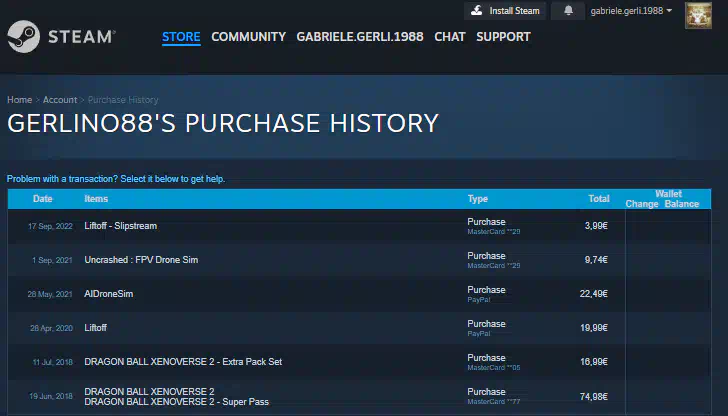Image resolution: width=728 pixels, height=416 pixels.
Task: Click the MasterCard **77 payment label
Action: [494, 402]
